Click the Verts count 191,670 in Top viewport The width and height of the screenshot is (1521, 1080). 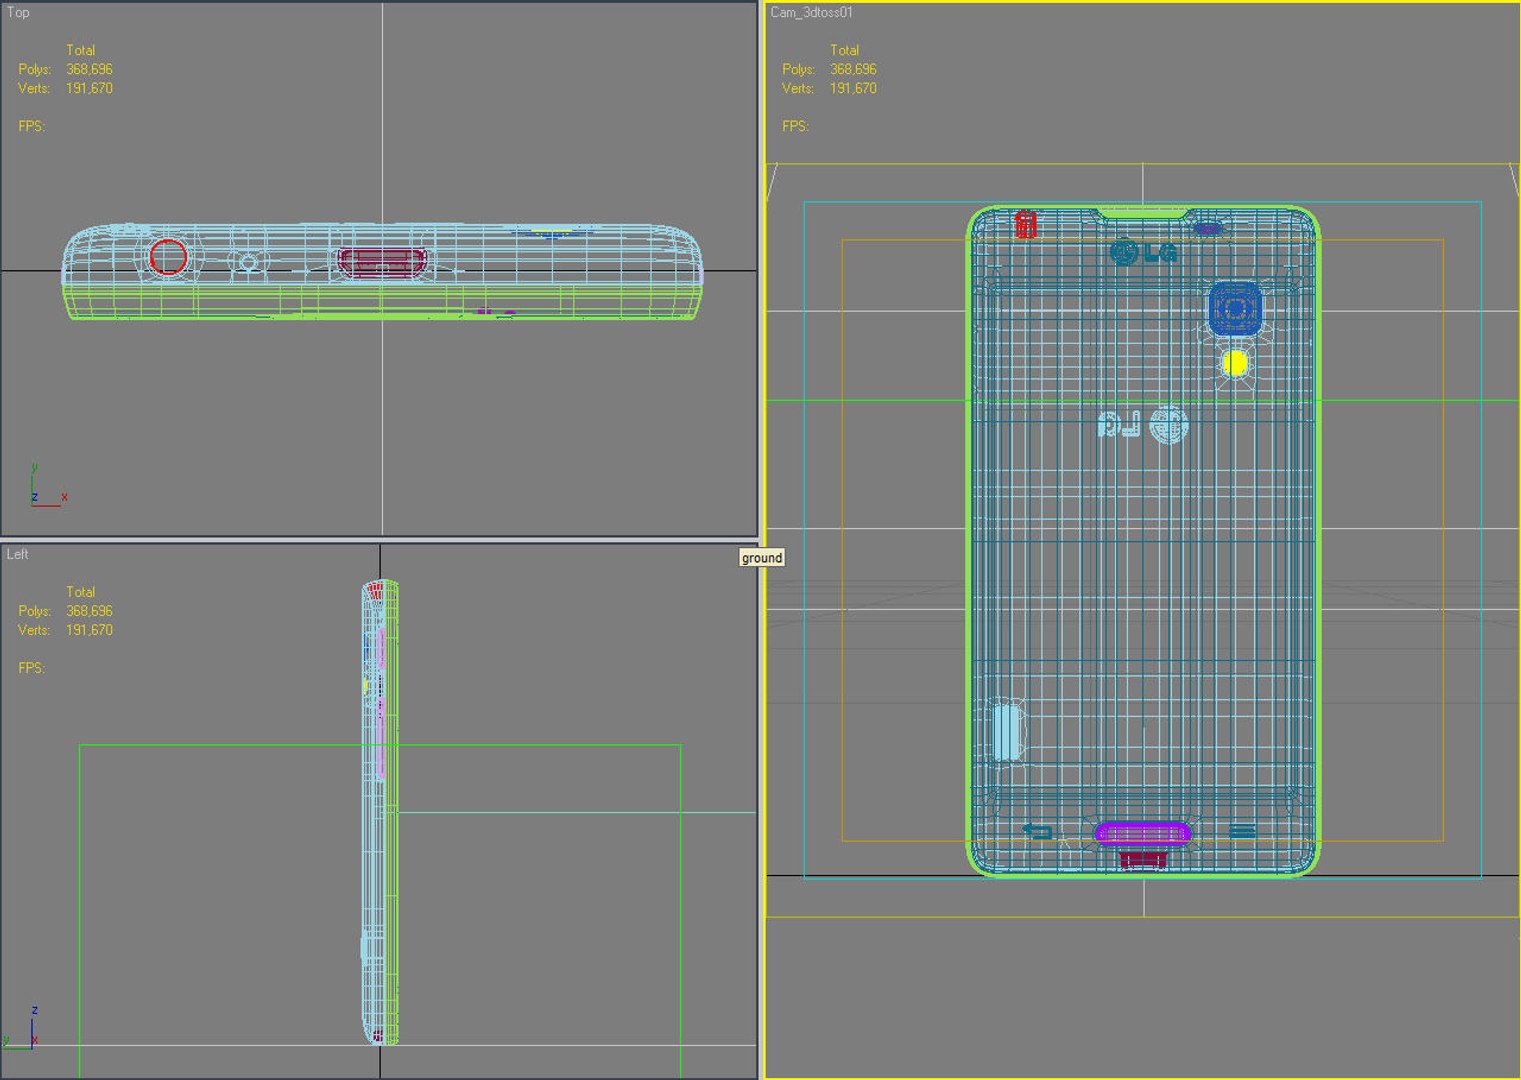90,88
